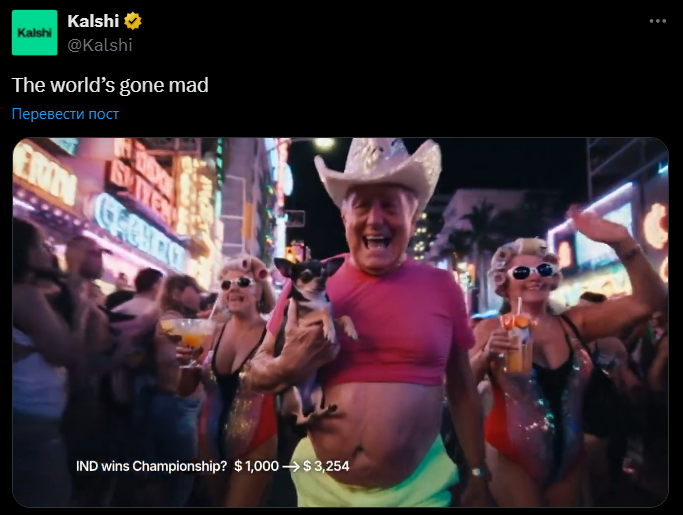The height and width of the screenshot is (515, 683).
Task: Click the gold verified badge
Action: 132,21
